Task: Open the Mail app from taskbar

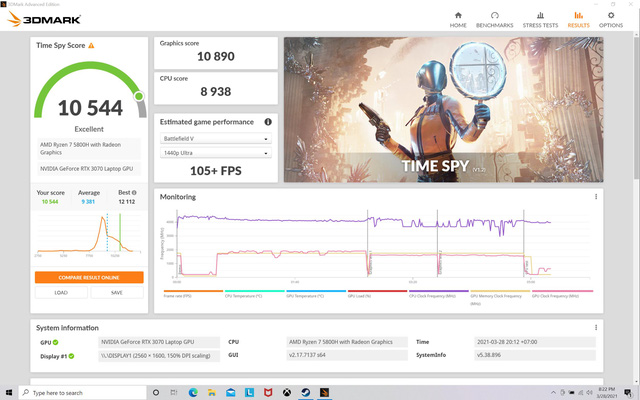Action: pos(231,393)
